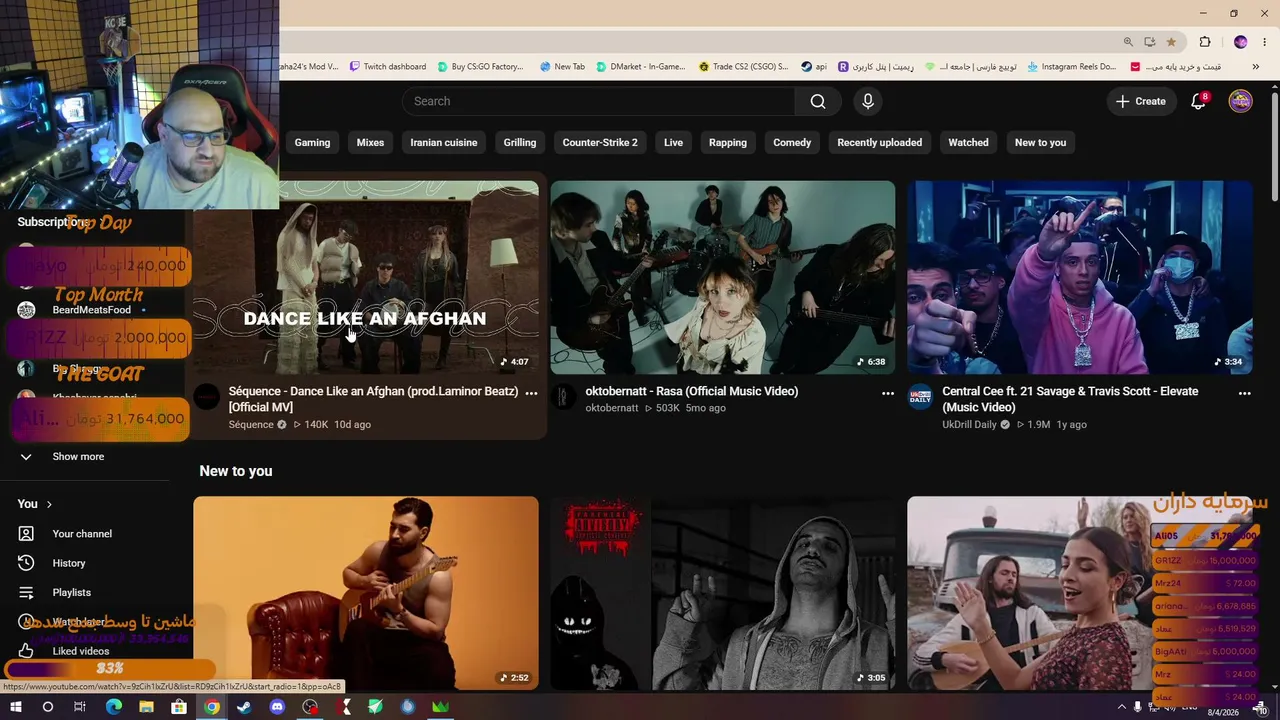Open Central Cee Elevate video title link
The image size is (1280, 720).
click(1070, 399)
